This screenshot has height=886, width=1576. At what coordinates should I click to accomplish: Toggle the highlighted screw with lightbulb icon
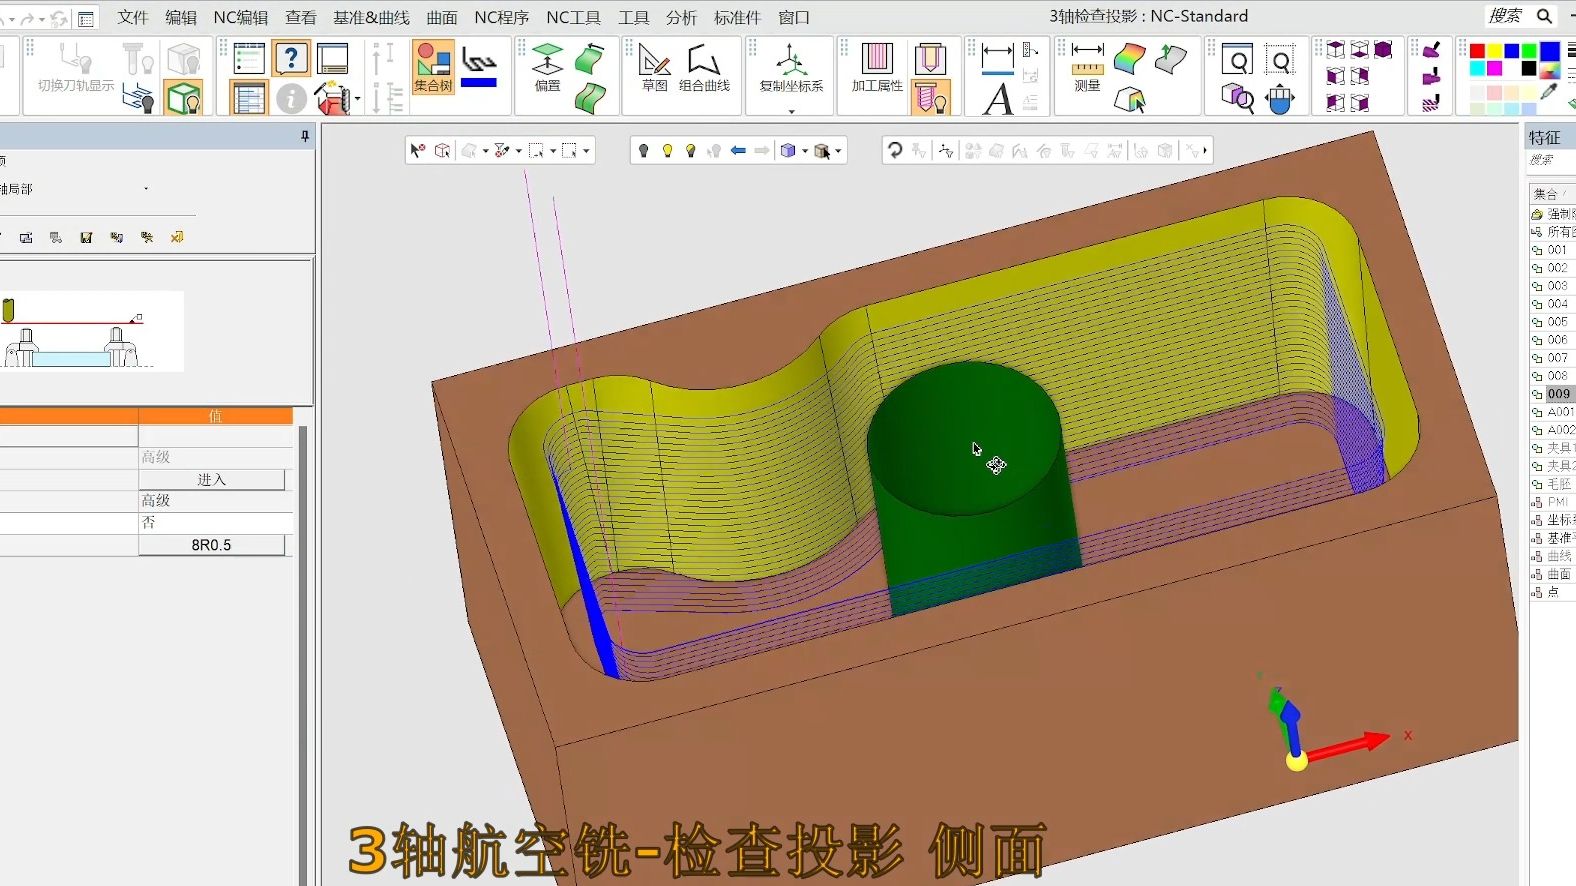pos(930,98)
